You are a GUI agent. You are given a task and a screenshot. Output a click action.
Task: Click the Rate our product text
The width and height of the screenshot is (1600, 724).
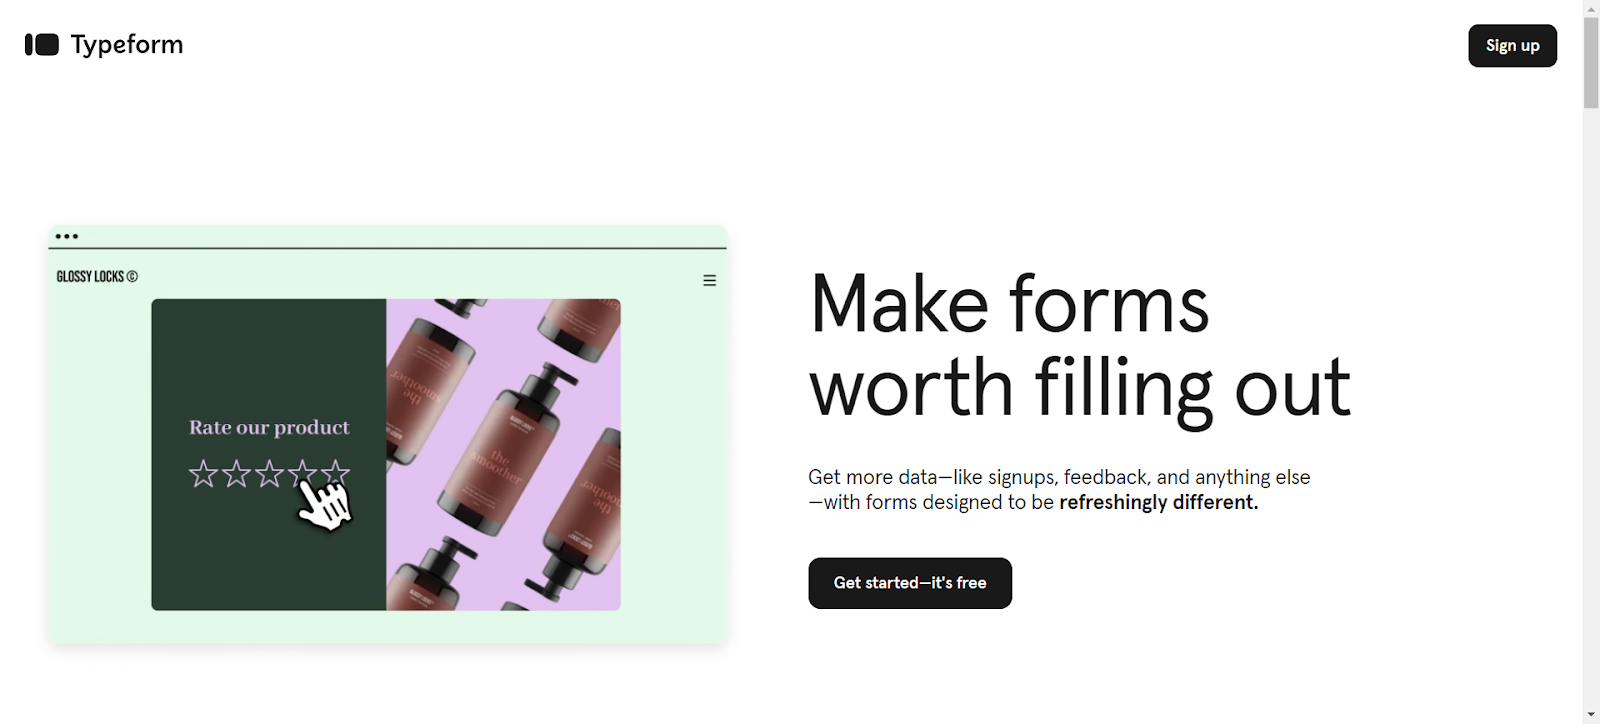pyautogui.click(x=269, y=428)
